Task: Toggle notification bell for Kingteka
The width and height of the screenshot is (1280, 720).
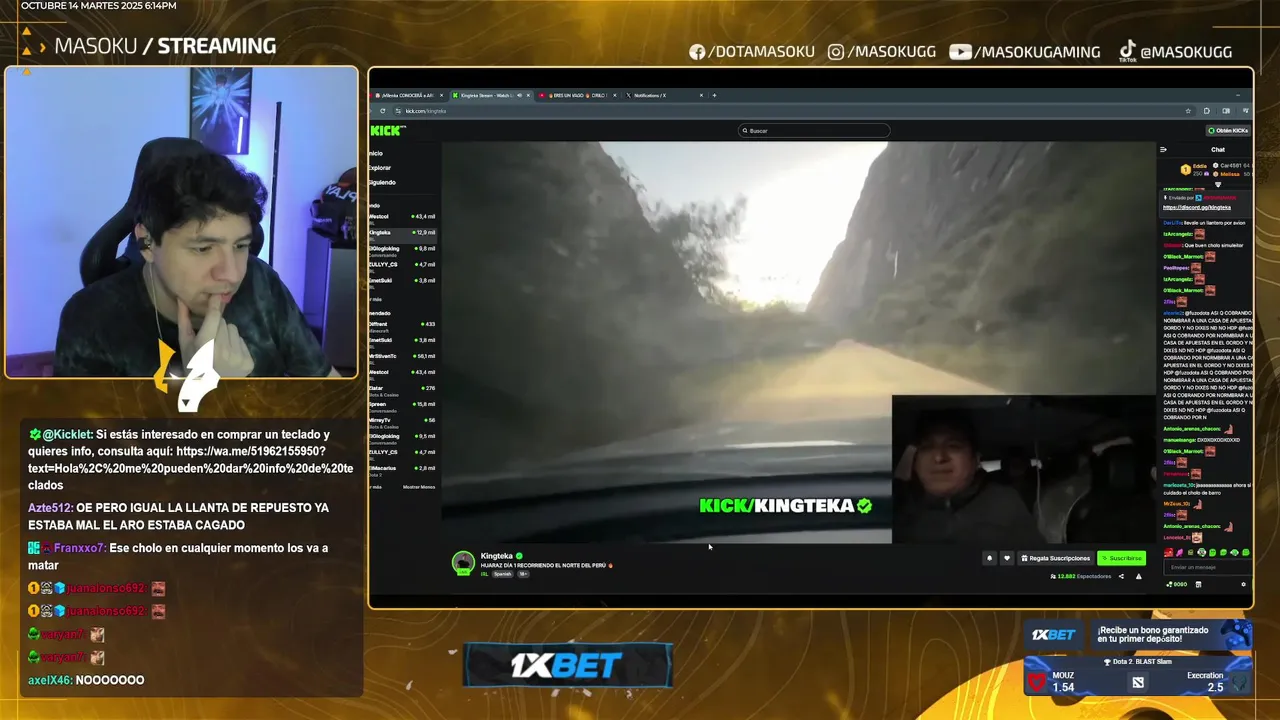Action: pos(990,558)
